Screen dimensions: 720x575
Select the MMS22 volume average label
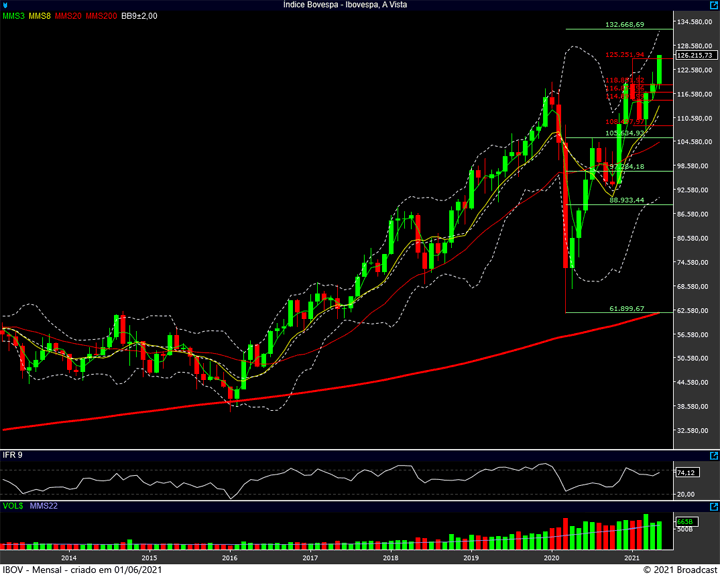click(42, 506)
